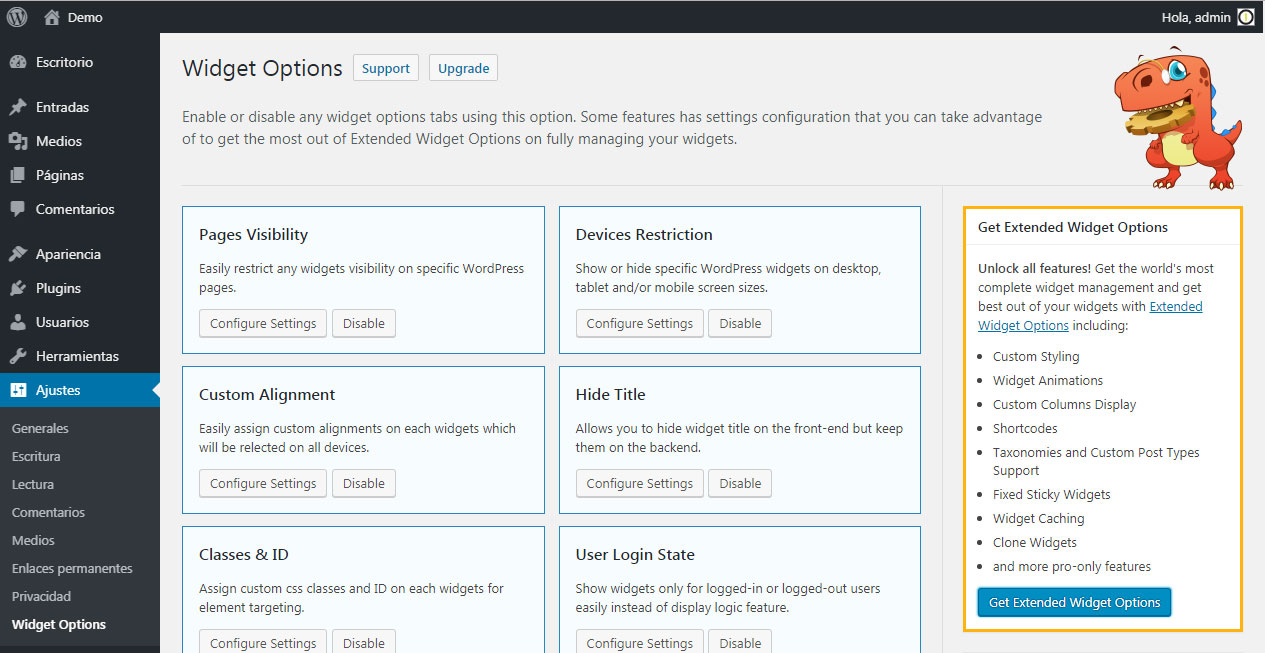
Task: Open the Escritorio menu item
Action: (80, 62)
